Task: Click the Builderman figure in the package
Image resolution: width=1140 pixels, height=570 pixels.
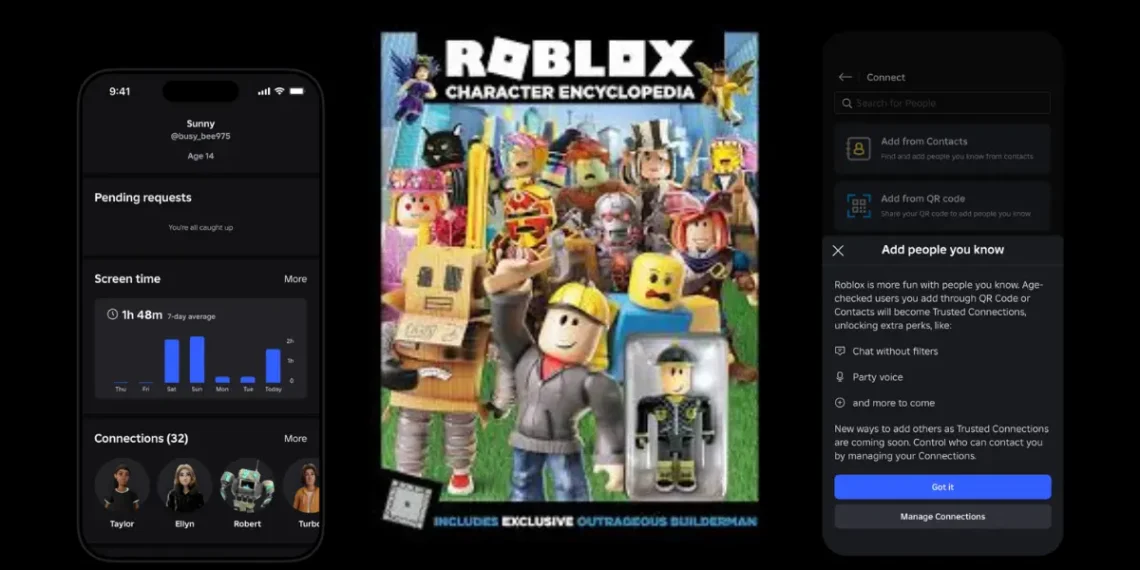Action: (x=675, y=419)
